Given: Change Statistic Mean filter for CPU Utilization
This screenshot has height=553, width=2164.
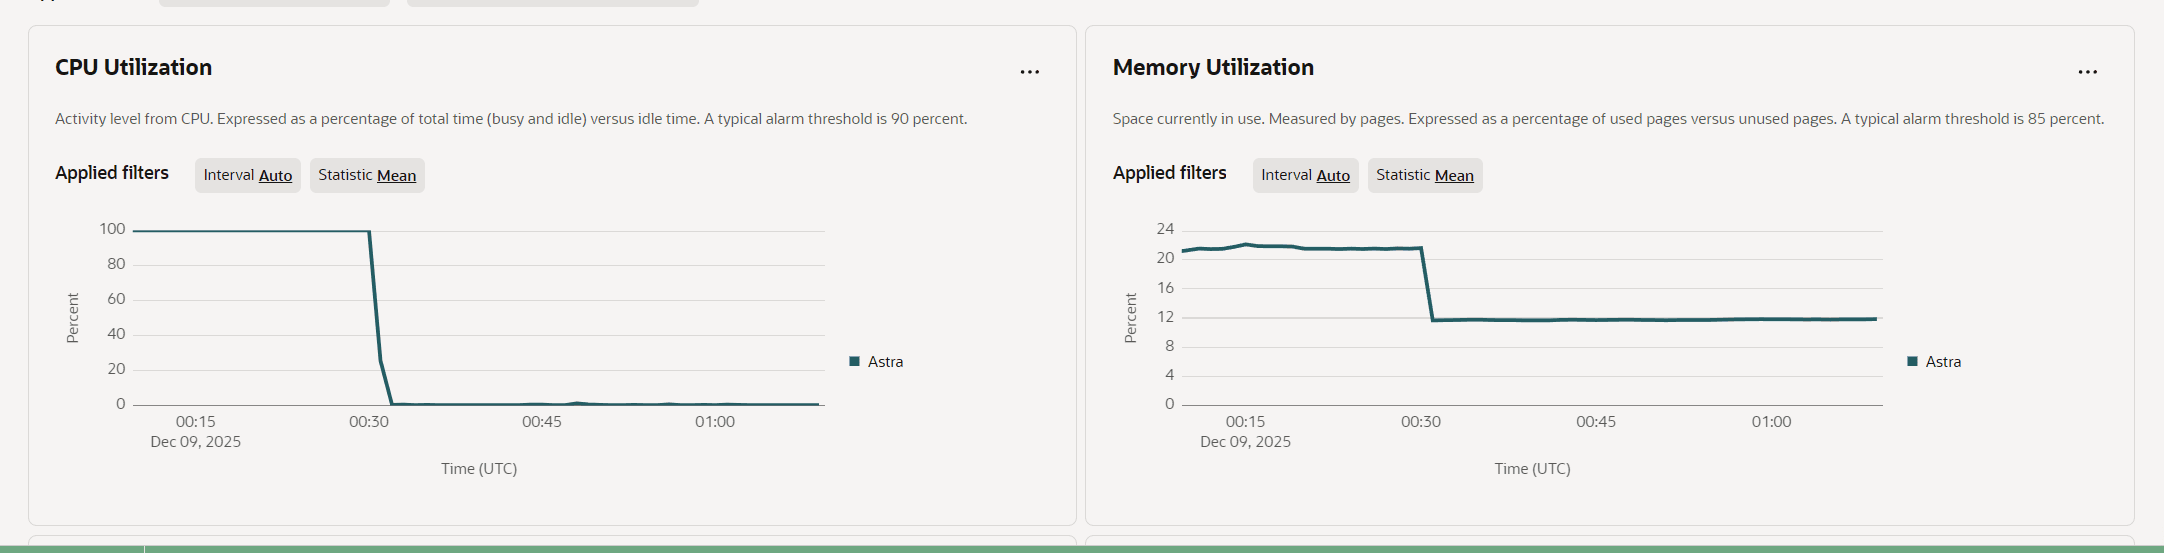Looking at the screenshot, I should [367, 175].
